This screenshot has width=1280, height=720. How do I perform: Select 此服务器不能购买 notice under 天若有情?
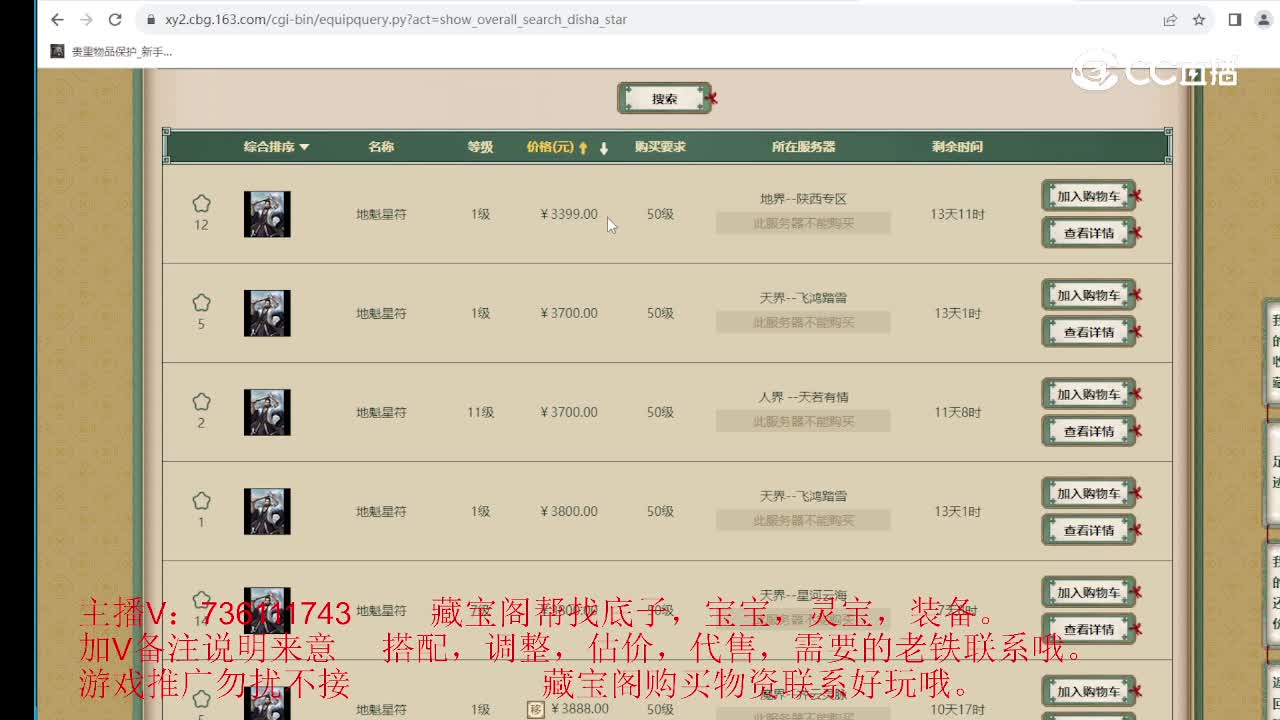pos(803,421)
